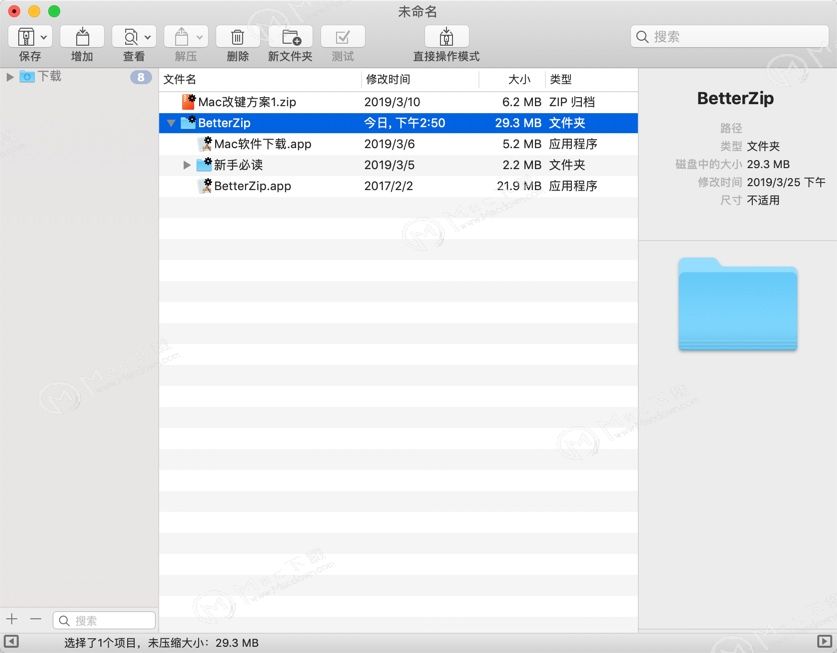
Task: Sort by the 修改时间 column header
Action: 388,80
